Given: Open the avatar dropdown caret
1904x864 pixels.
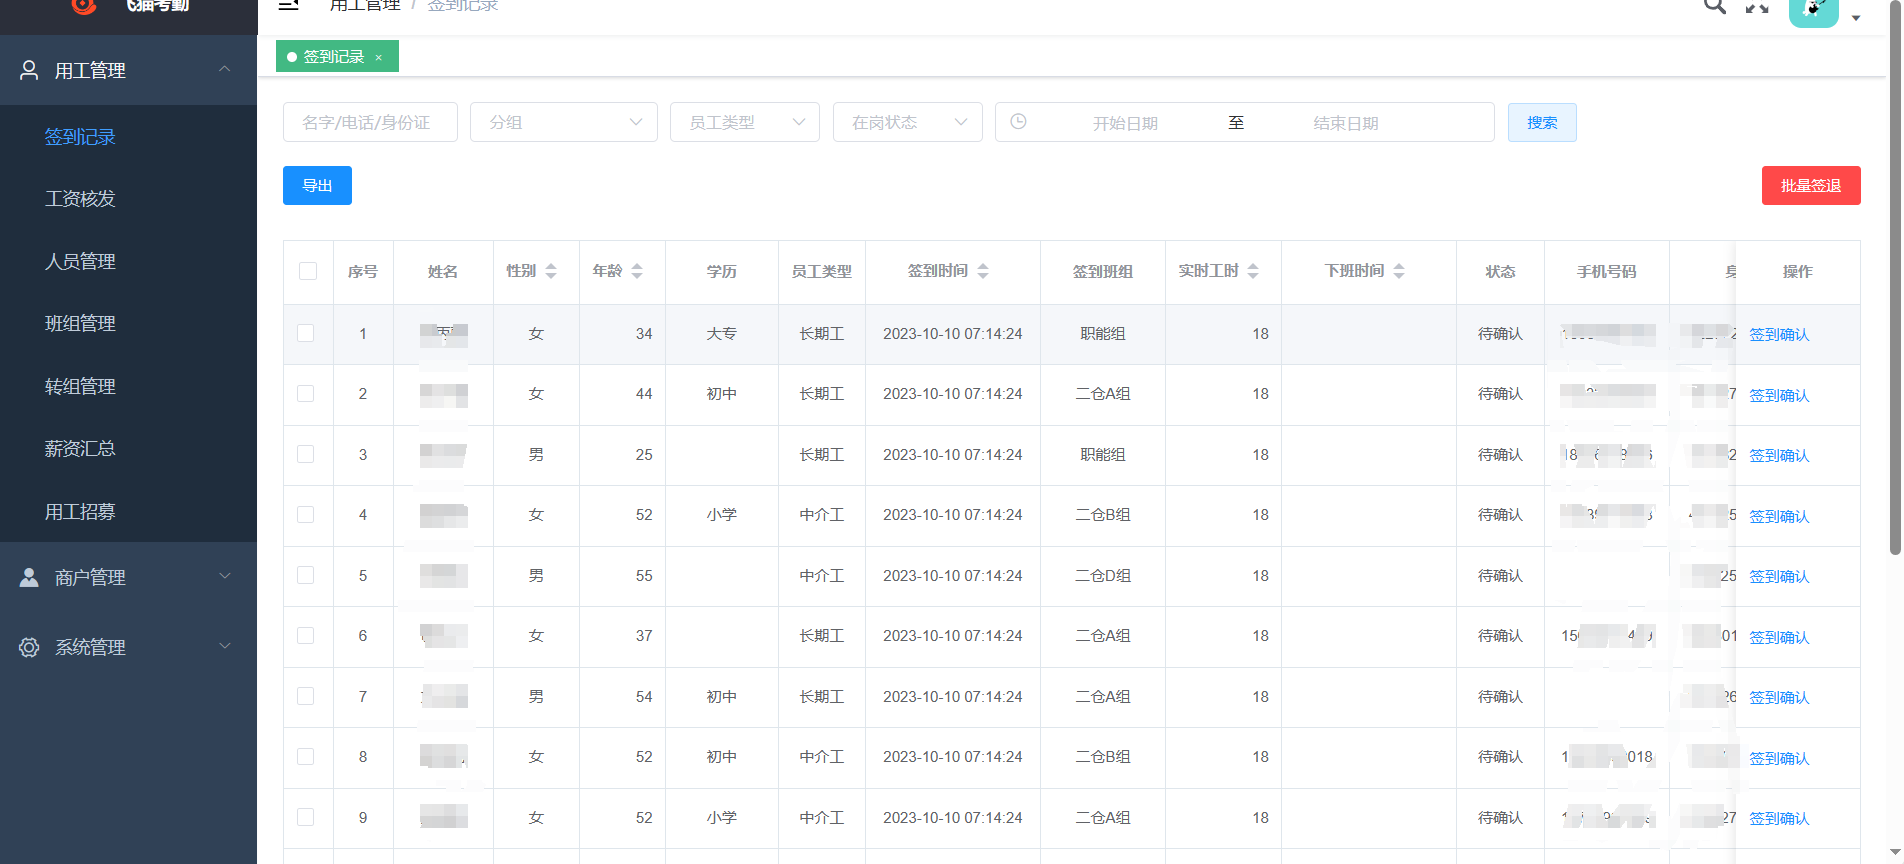Looking at the screenshot, I should tap(1856, 18).
